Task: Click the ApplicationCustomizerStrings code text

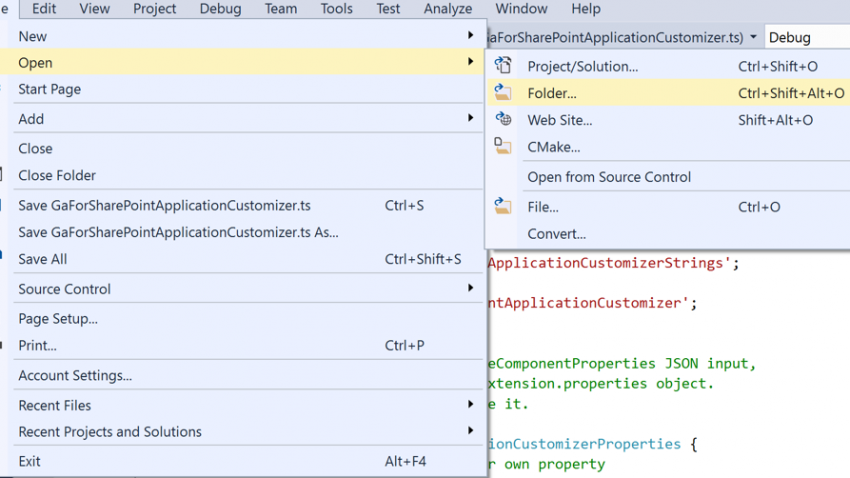Action: (609, 263)
